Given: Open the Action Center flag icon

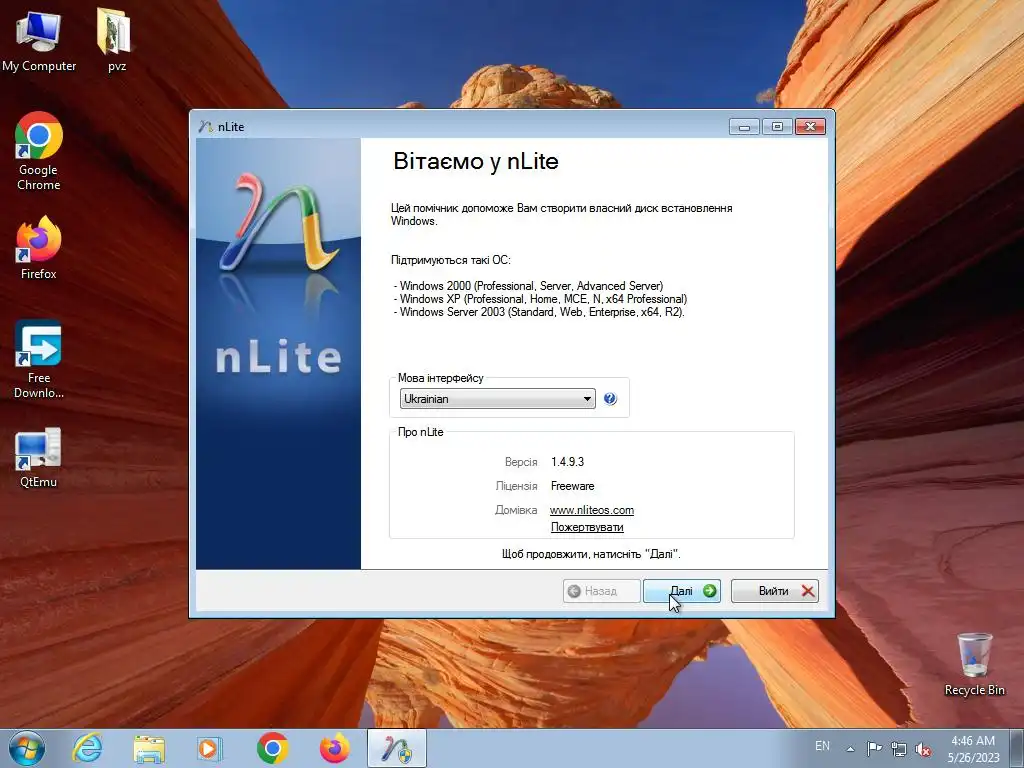Looking at the screenshot, I should 874,748.
